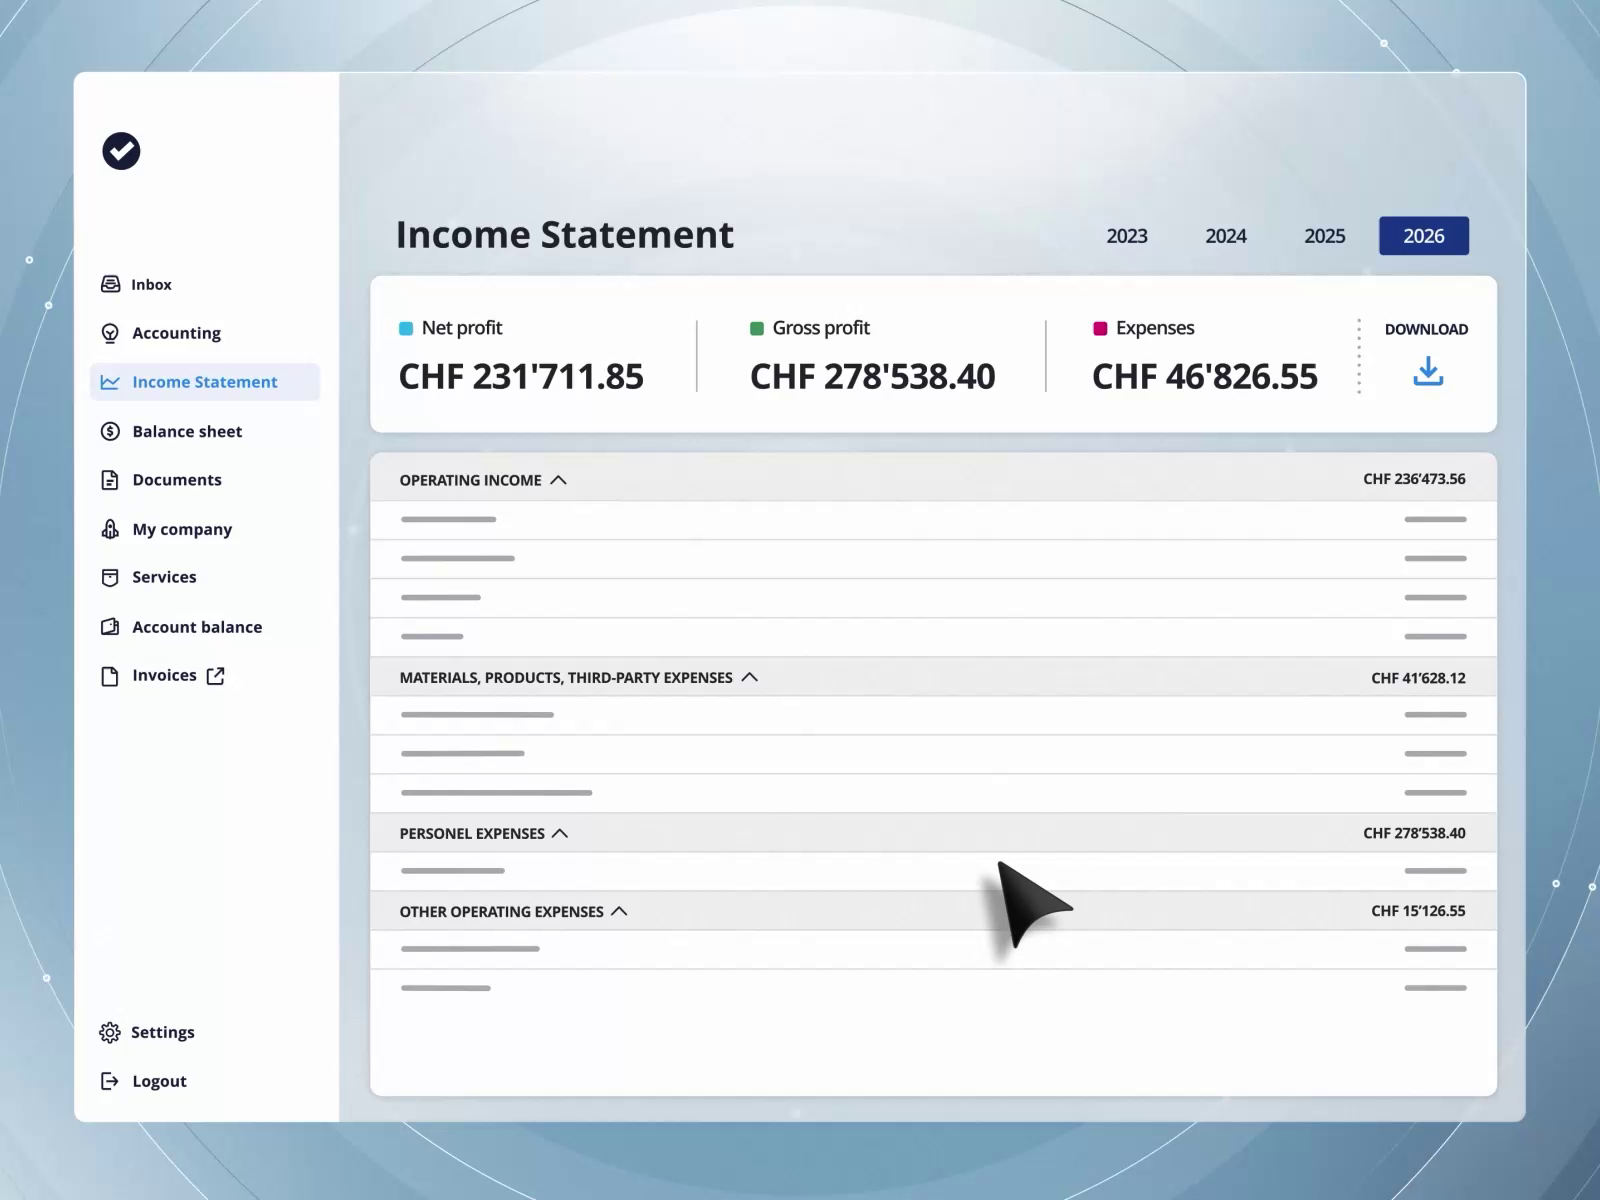View Account balance page
This screenshot has width=1600, height=1200.
pos(197,627)
